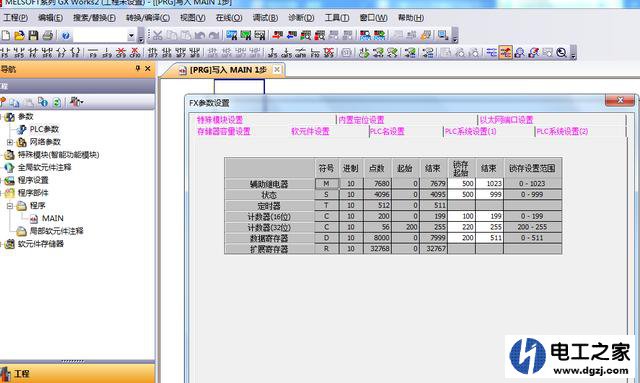Switch to the 存储器容量设置 tab

224,131
